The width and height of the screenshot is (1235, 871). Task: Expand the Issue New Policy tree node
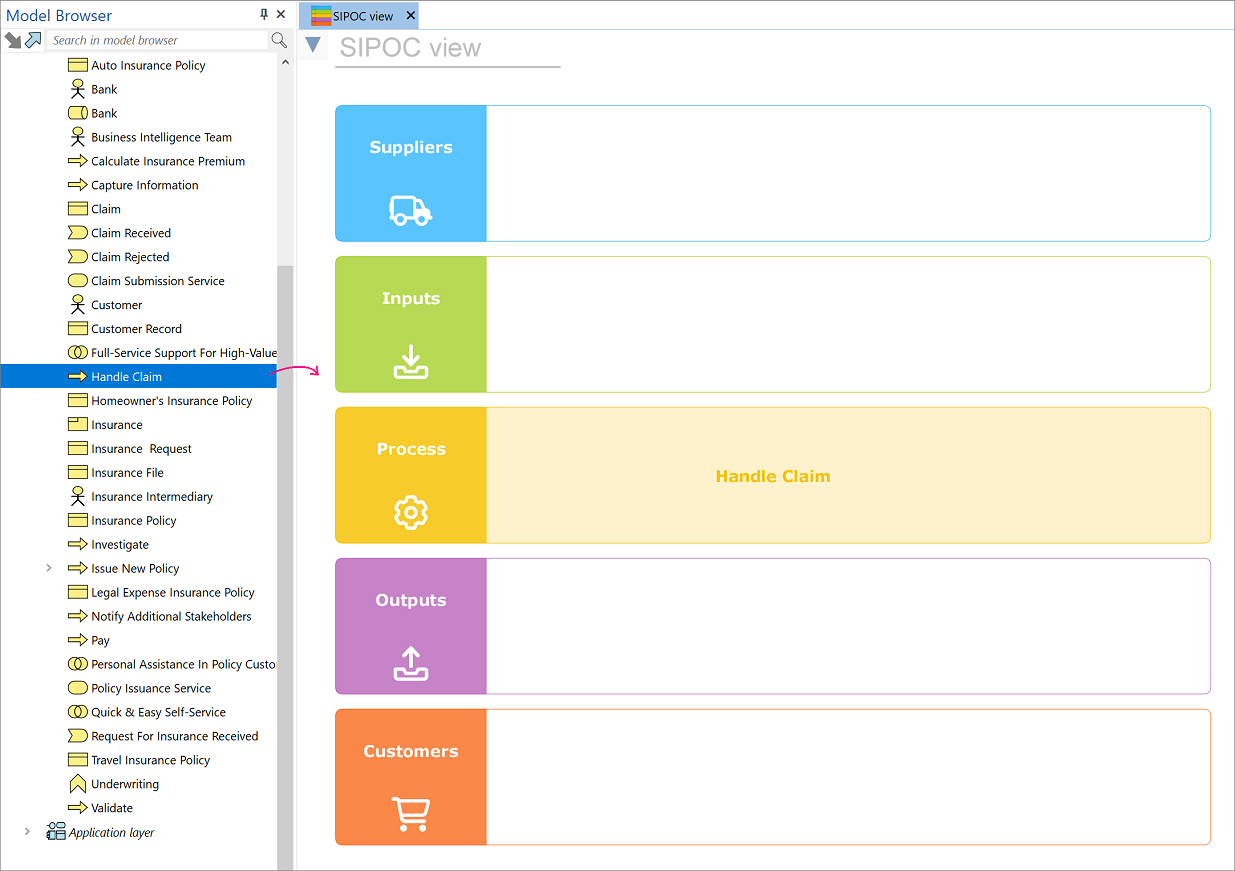pos(49,568)
